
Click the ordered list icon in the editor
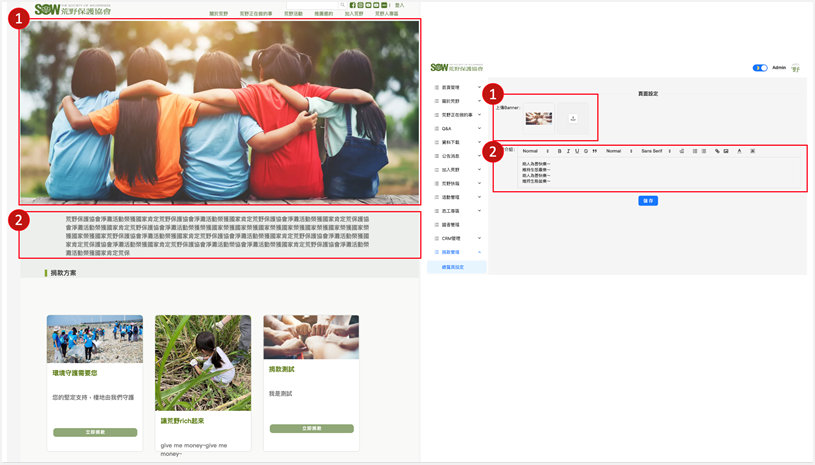[695, 151]
